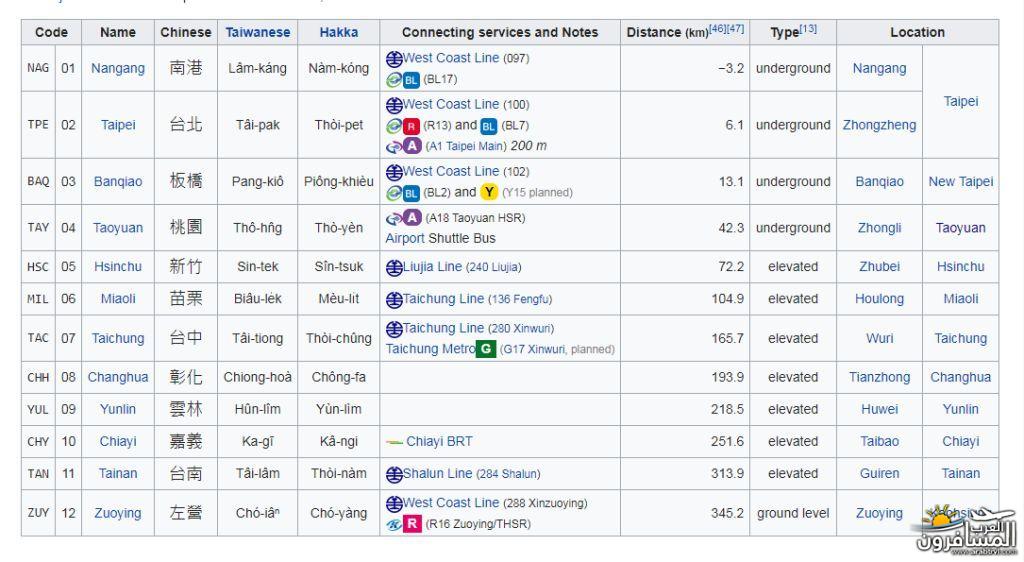1024x562 pixels.
Task: Click the green G17 Taichung Metro badge
Action: point(486,349)
